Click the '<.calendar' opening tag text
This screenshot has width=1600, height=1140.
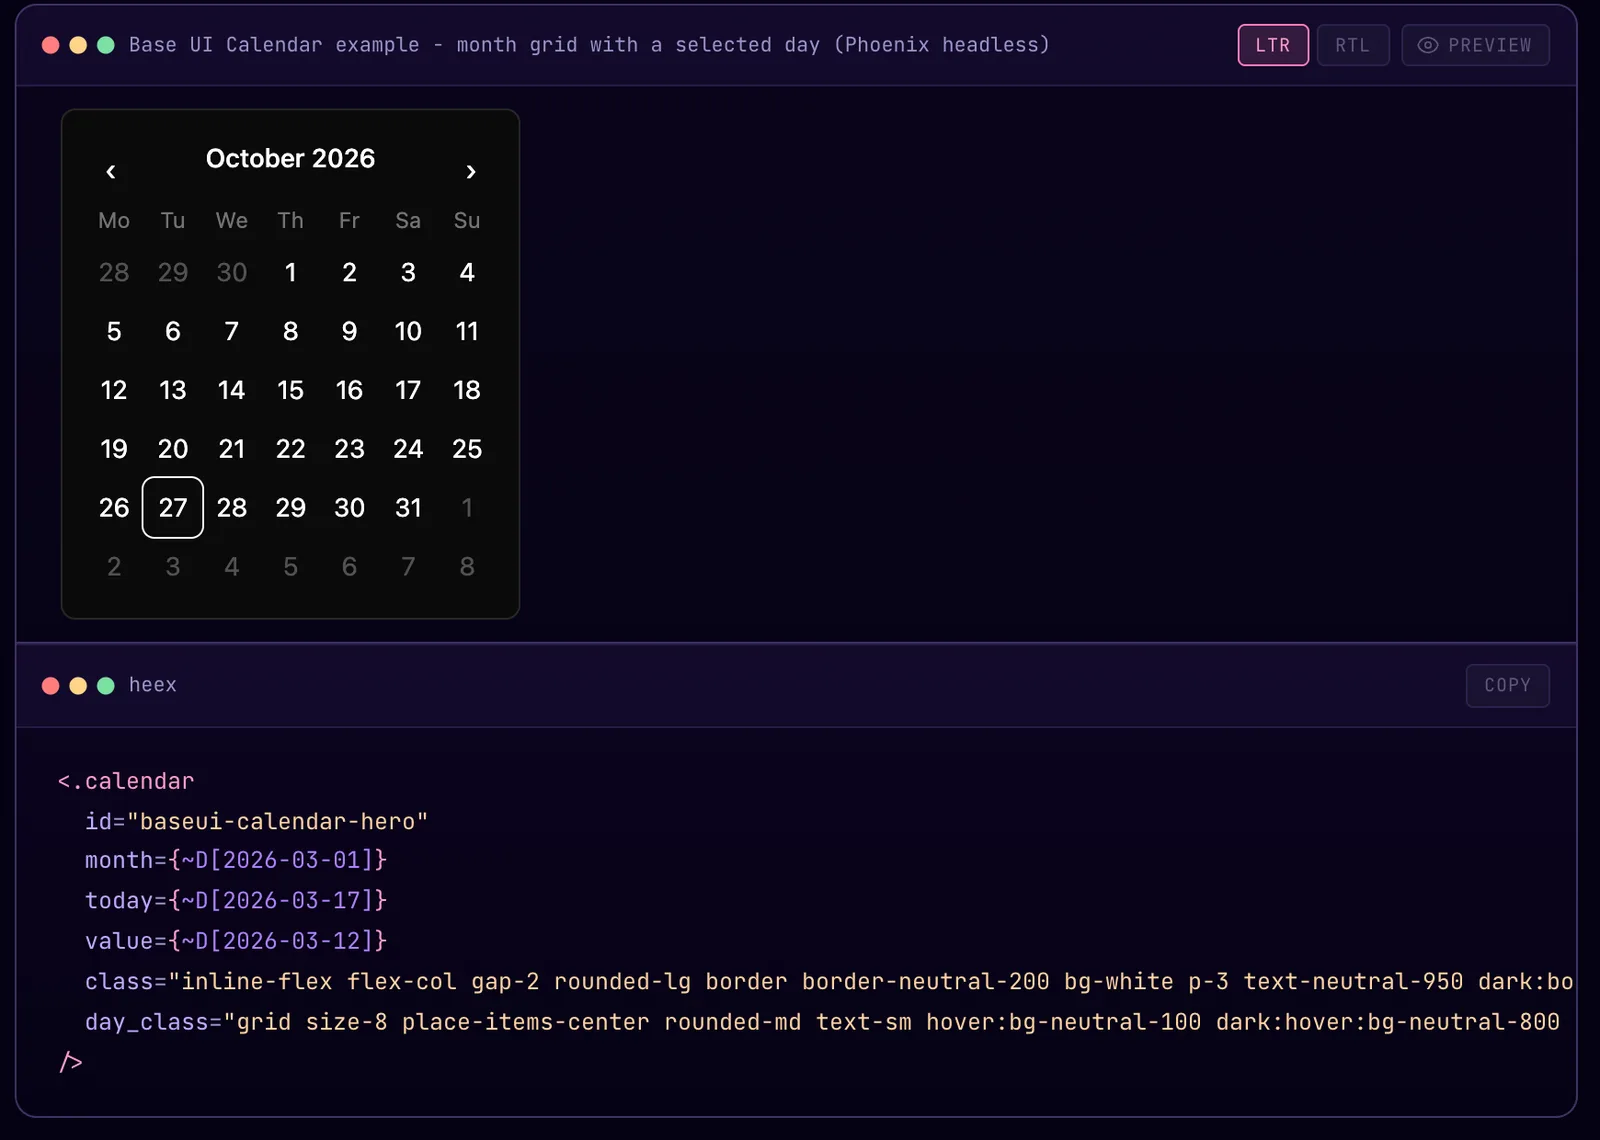click(x=126, y=781)
